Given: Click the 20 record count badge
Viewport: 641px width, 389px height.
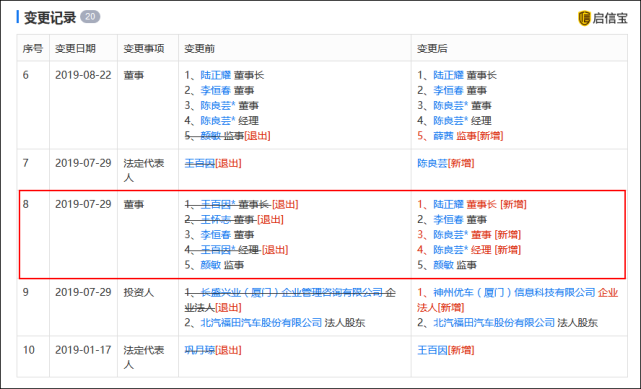Looking at the screenshot, I should (x=90, y=17).
